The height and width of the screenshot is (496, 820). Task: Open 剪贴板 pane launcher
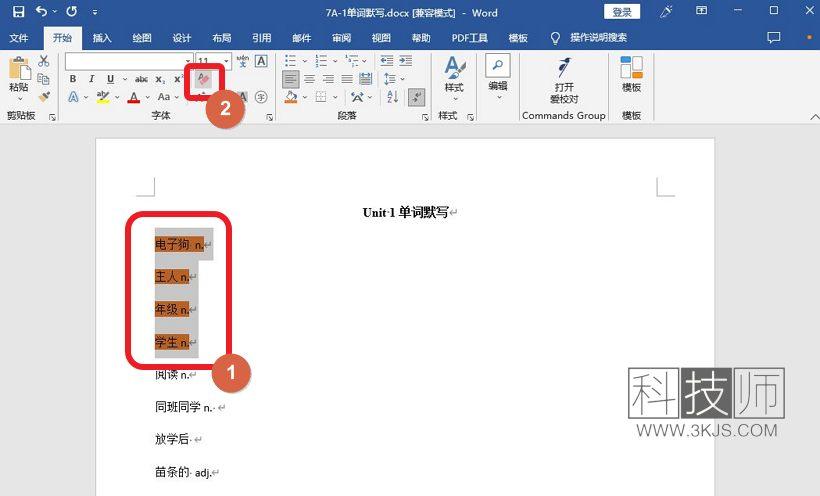(x=52, y=117)
